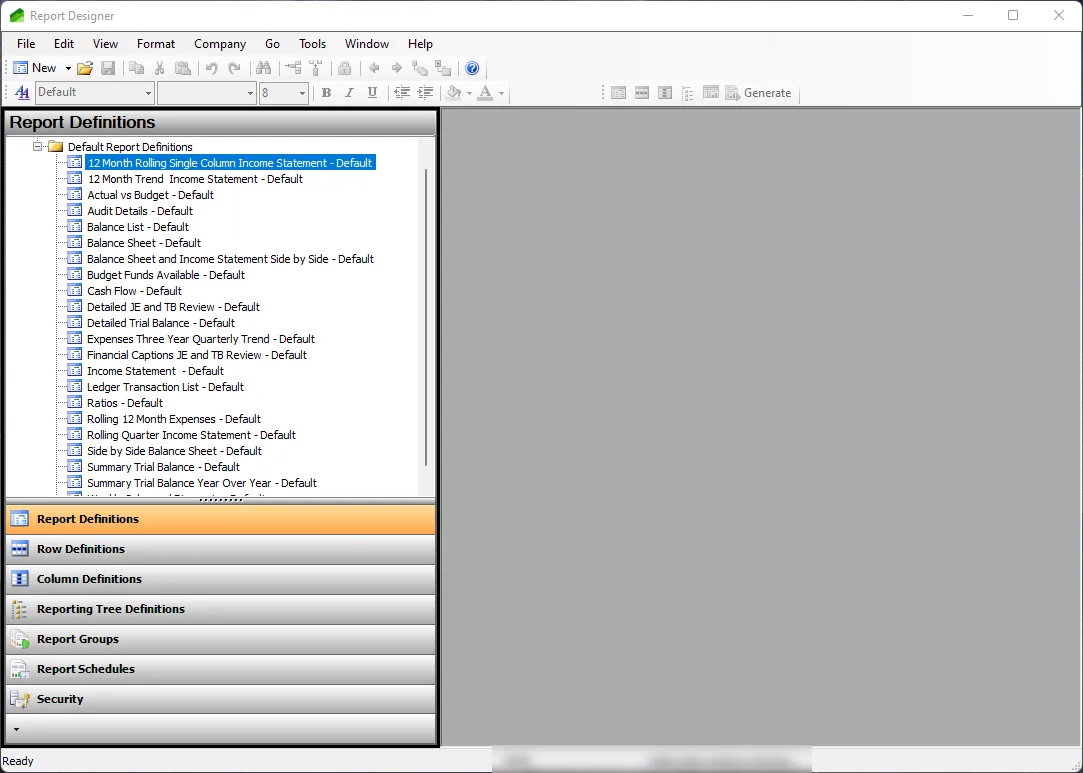Open the Format menu
Image resolution: width=1083 pixels, height=773 pixels.
156,44
